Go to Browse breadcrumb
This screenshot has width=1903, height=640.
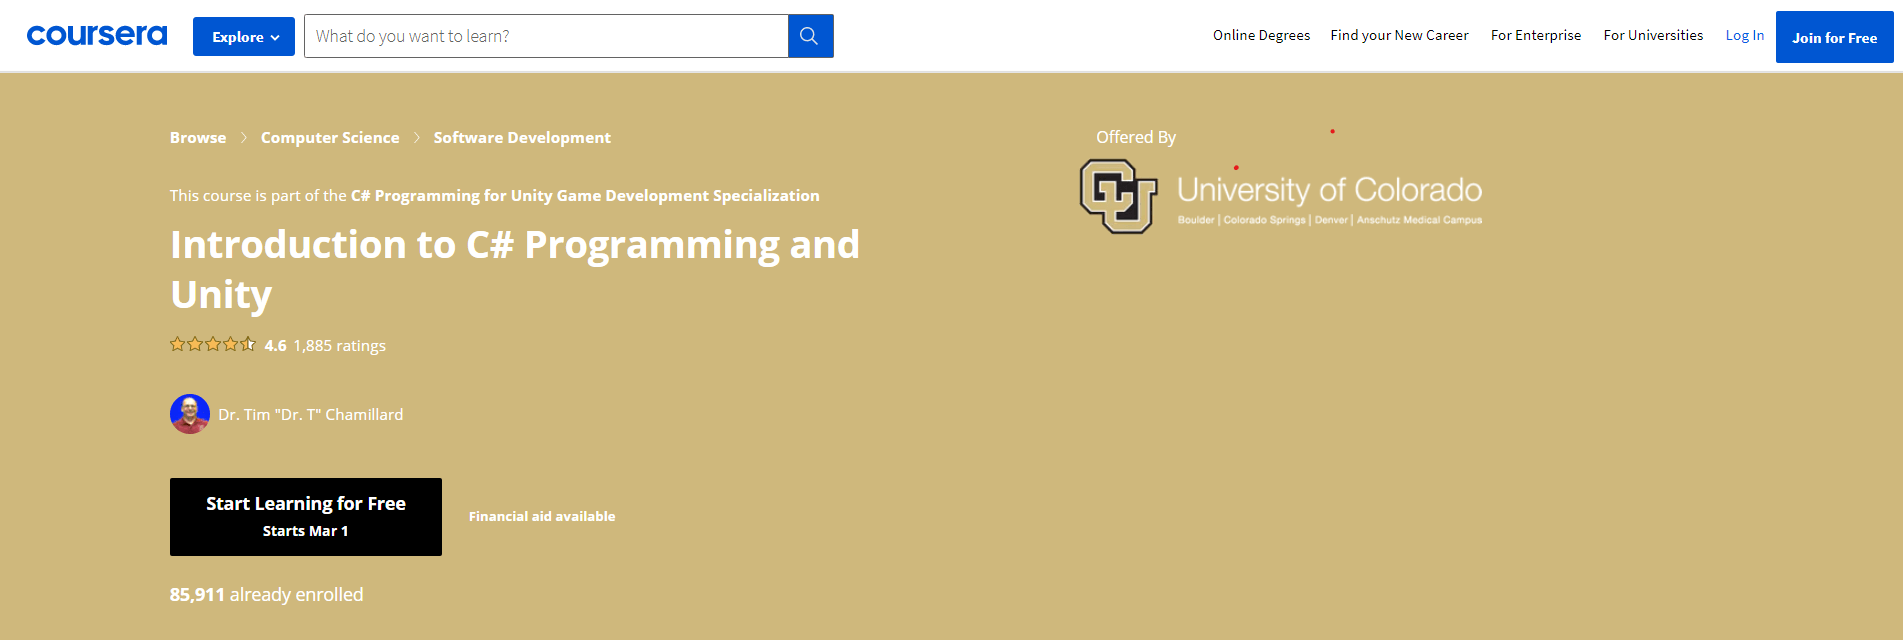pos(198,138)
